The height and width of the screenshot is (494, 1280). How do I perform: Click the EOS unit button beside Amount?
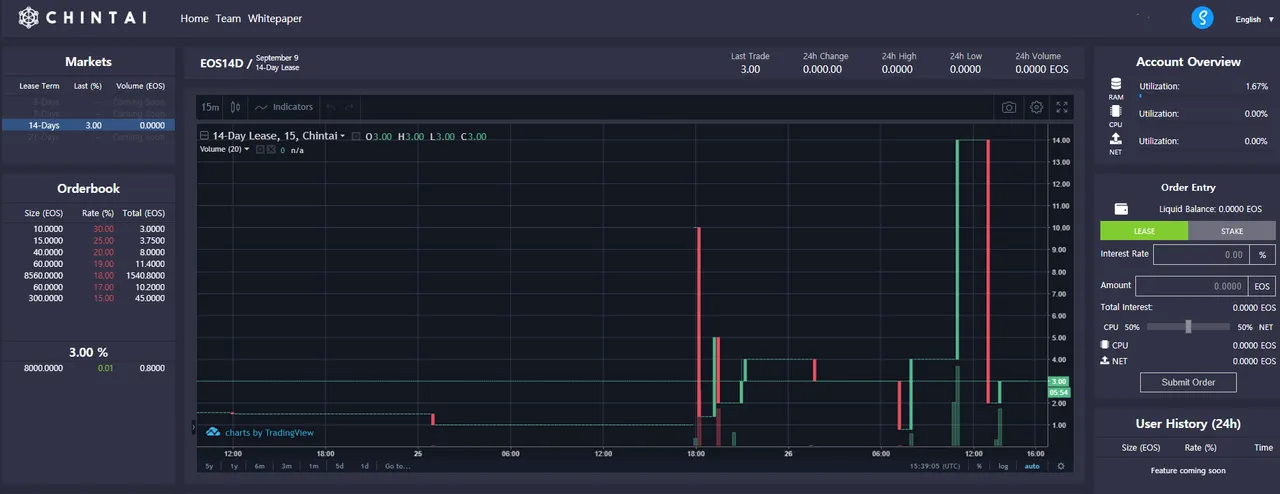1264,286
